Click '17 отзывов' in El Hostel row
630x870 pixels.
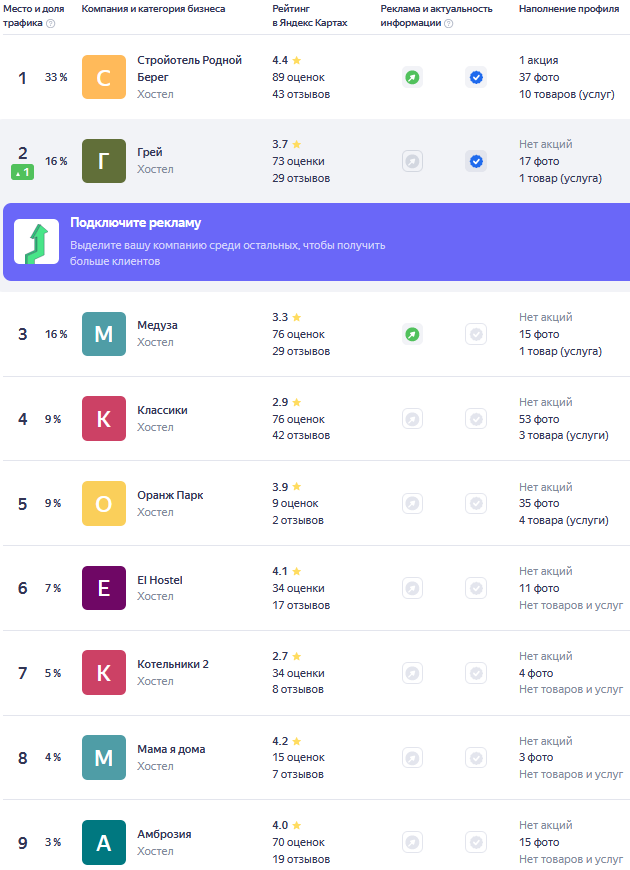point(301,605)
